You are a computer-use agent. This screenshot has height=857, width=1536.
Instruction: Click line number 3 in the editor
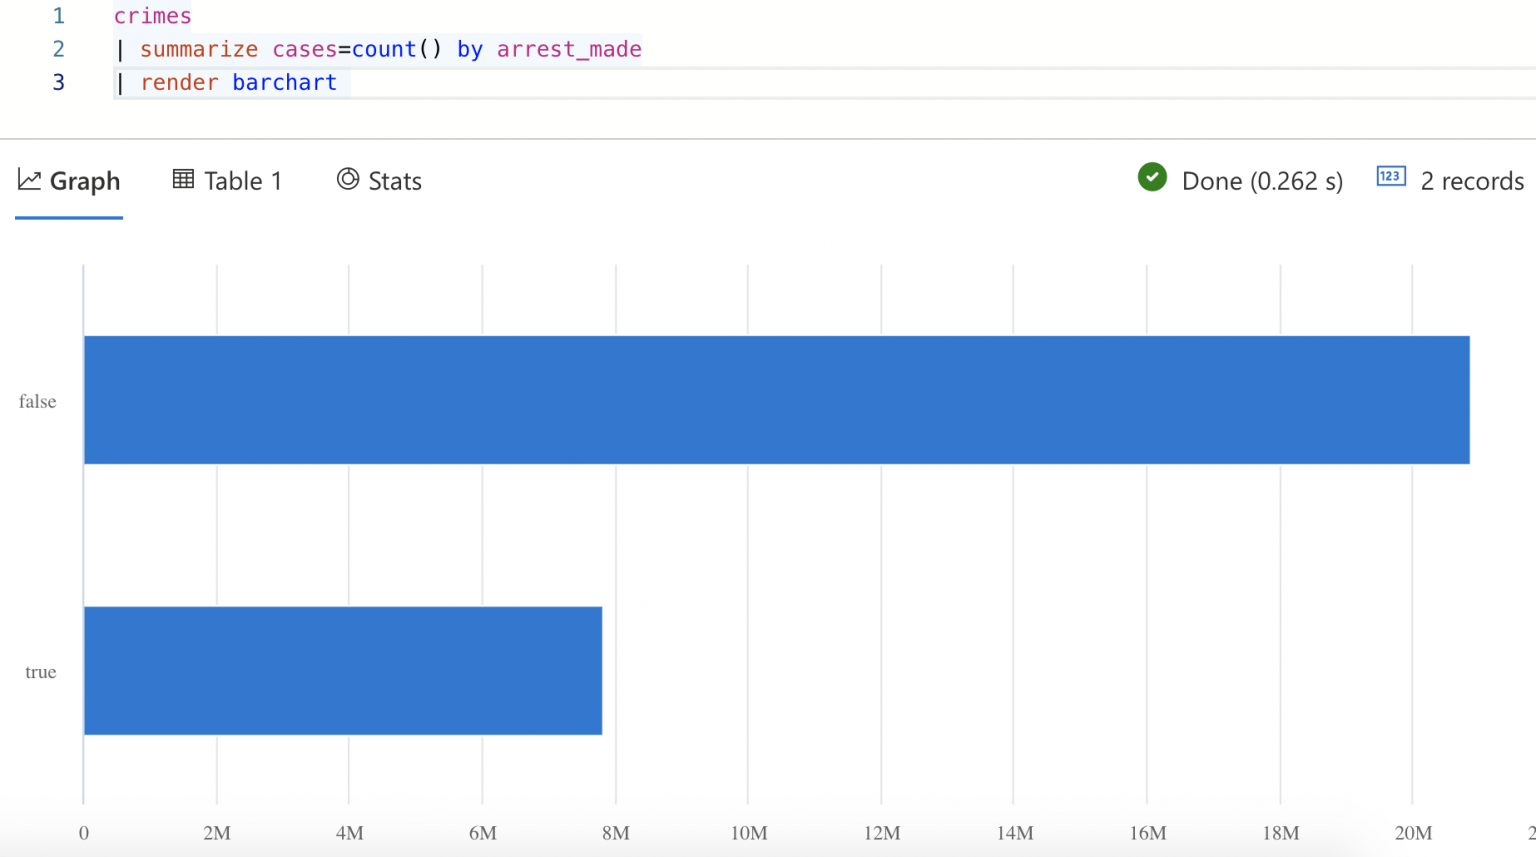pyautogui.click(x=58, y=82)
